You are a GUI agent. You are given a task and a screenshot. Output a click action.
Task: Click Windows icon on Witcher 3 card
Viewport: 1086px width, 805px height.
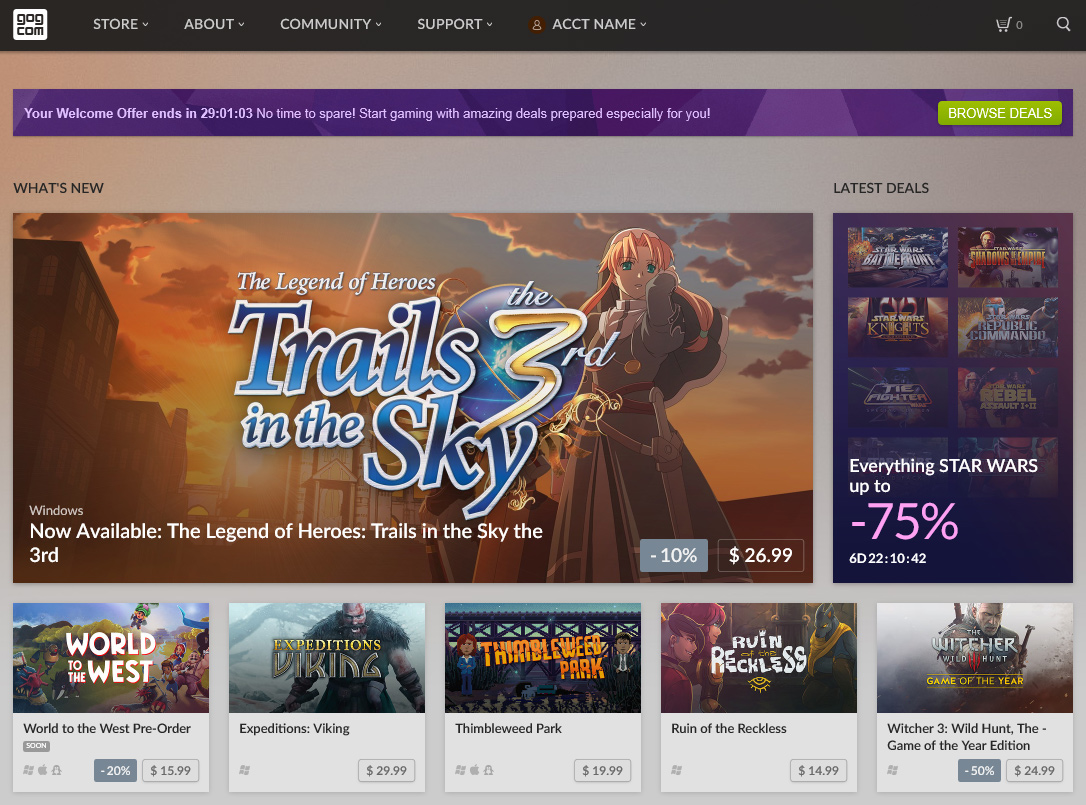point(893,770)
